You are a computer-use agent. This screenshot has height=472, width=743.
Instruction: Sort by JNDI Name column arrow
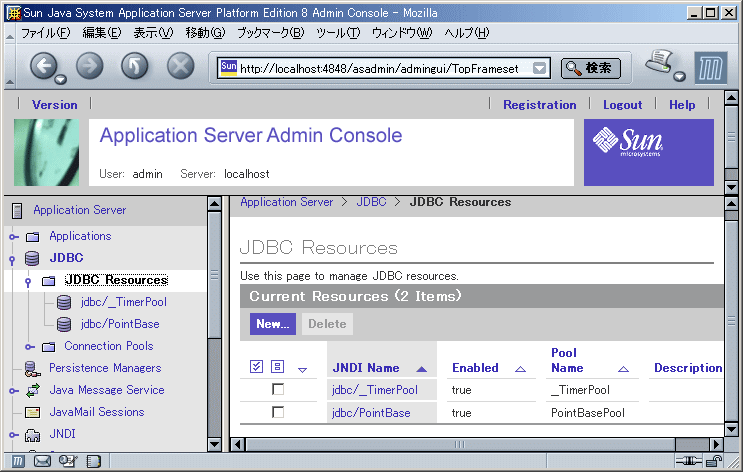pos(422,369)
